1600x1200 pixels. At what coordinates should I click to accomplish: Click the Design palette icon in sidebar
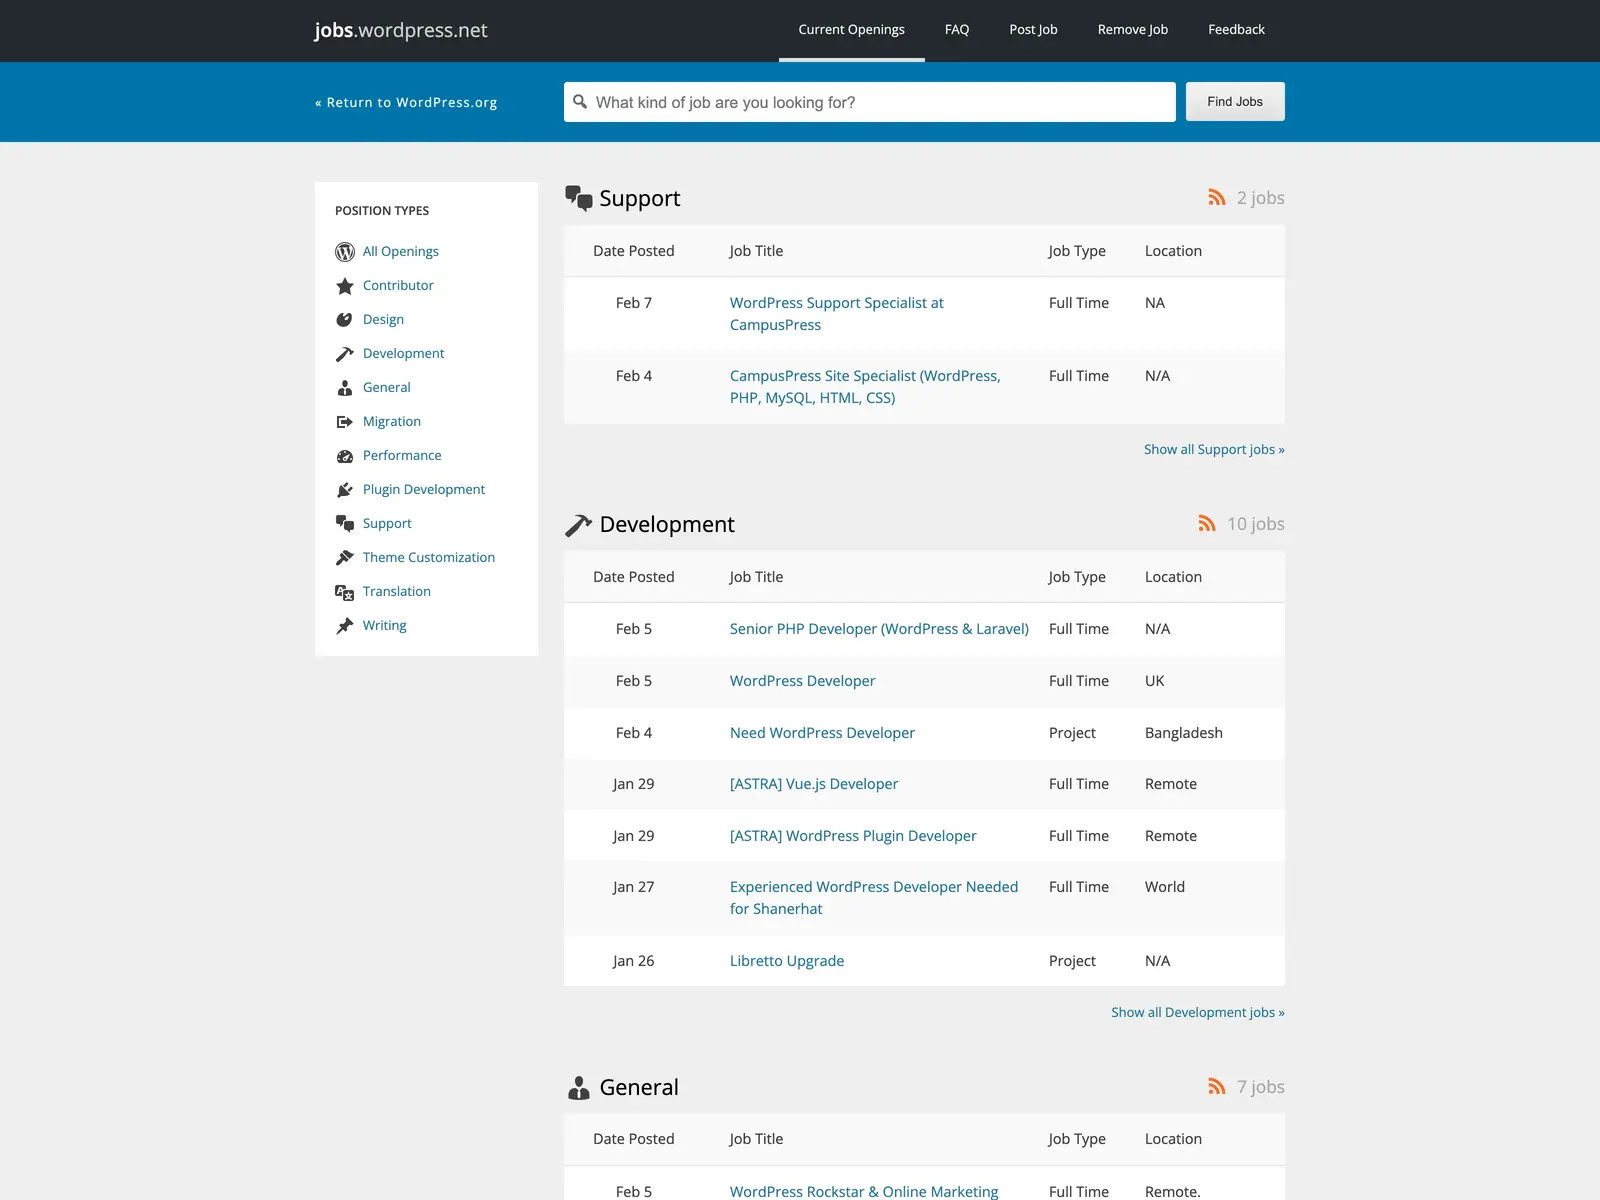pos(344,320)
